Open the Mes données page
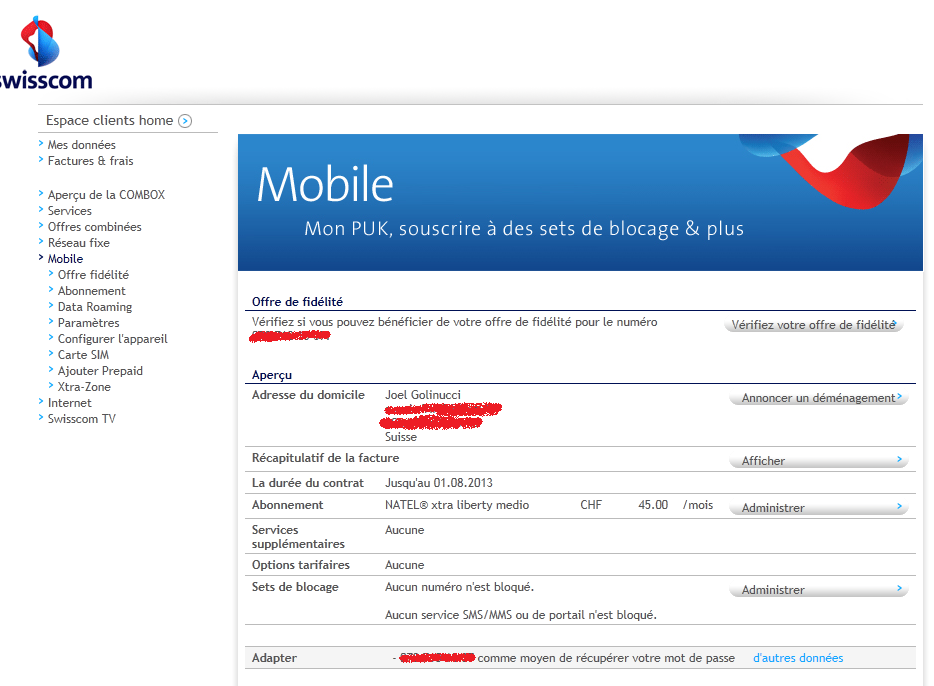The image size is (934, 686). (80, 144)
